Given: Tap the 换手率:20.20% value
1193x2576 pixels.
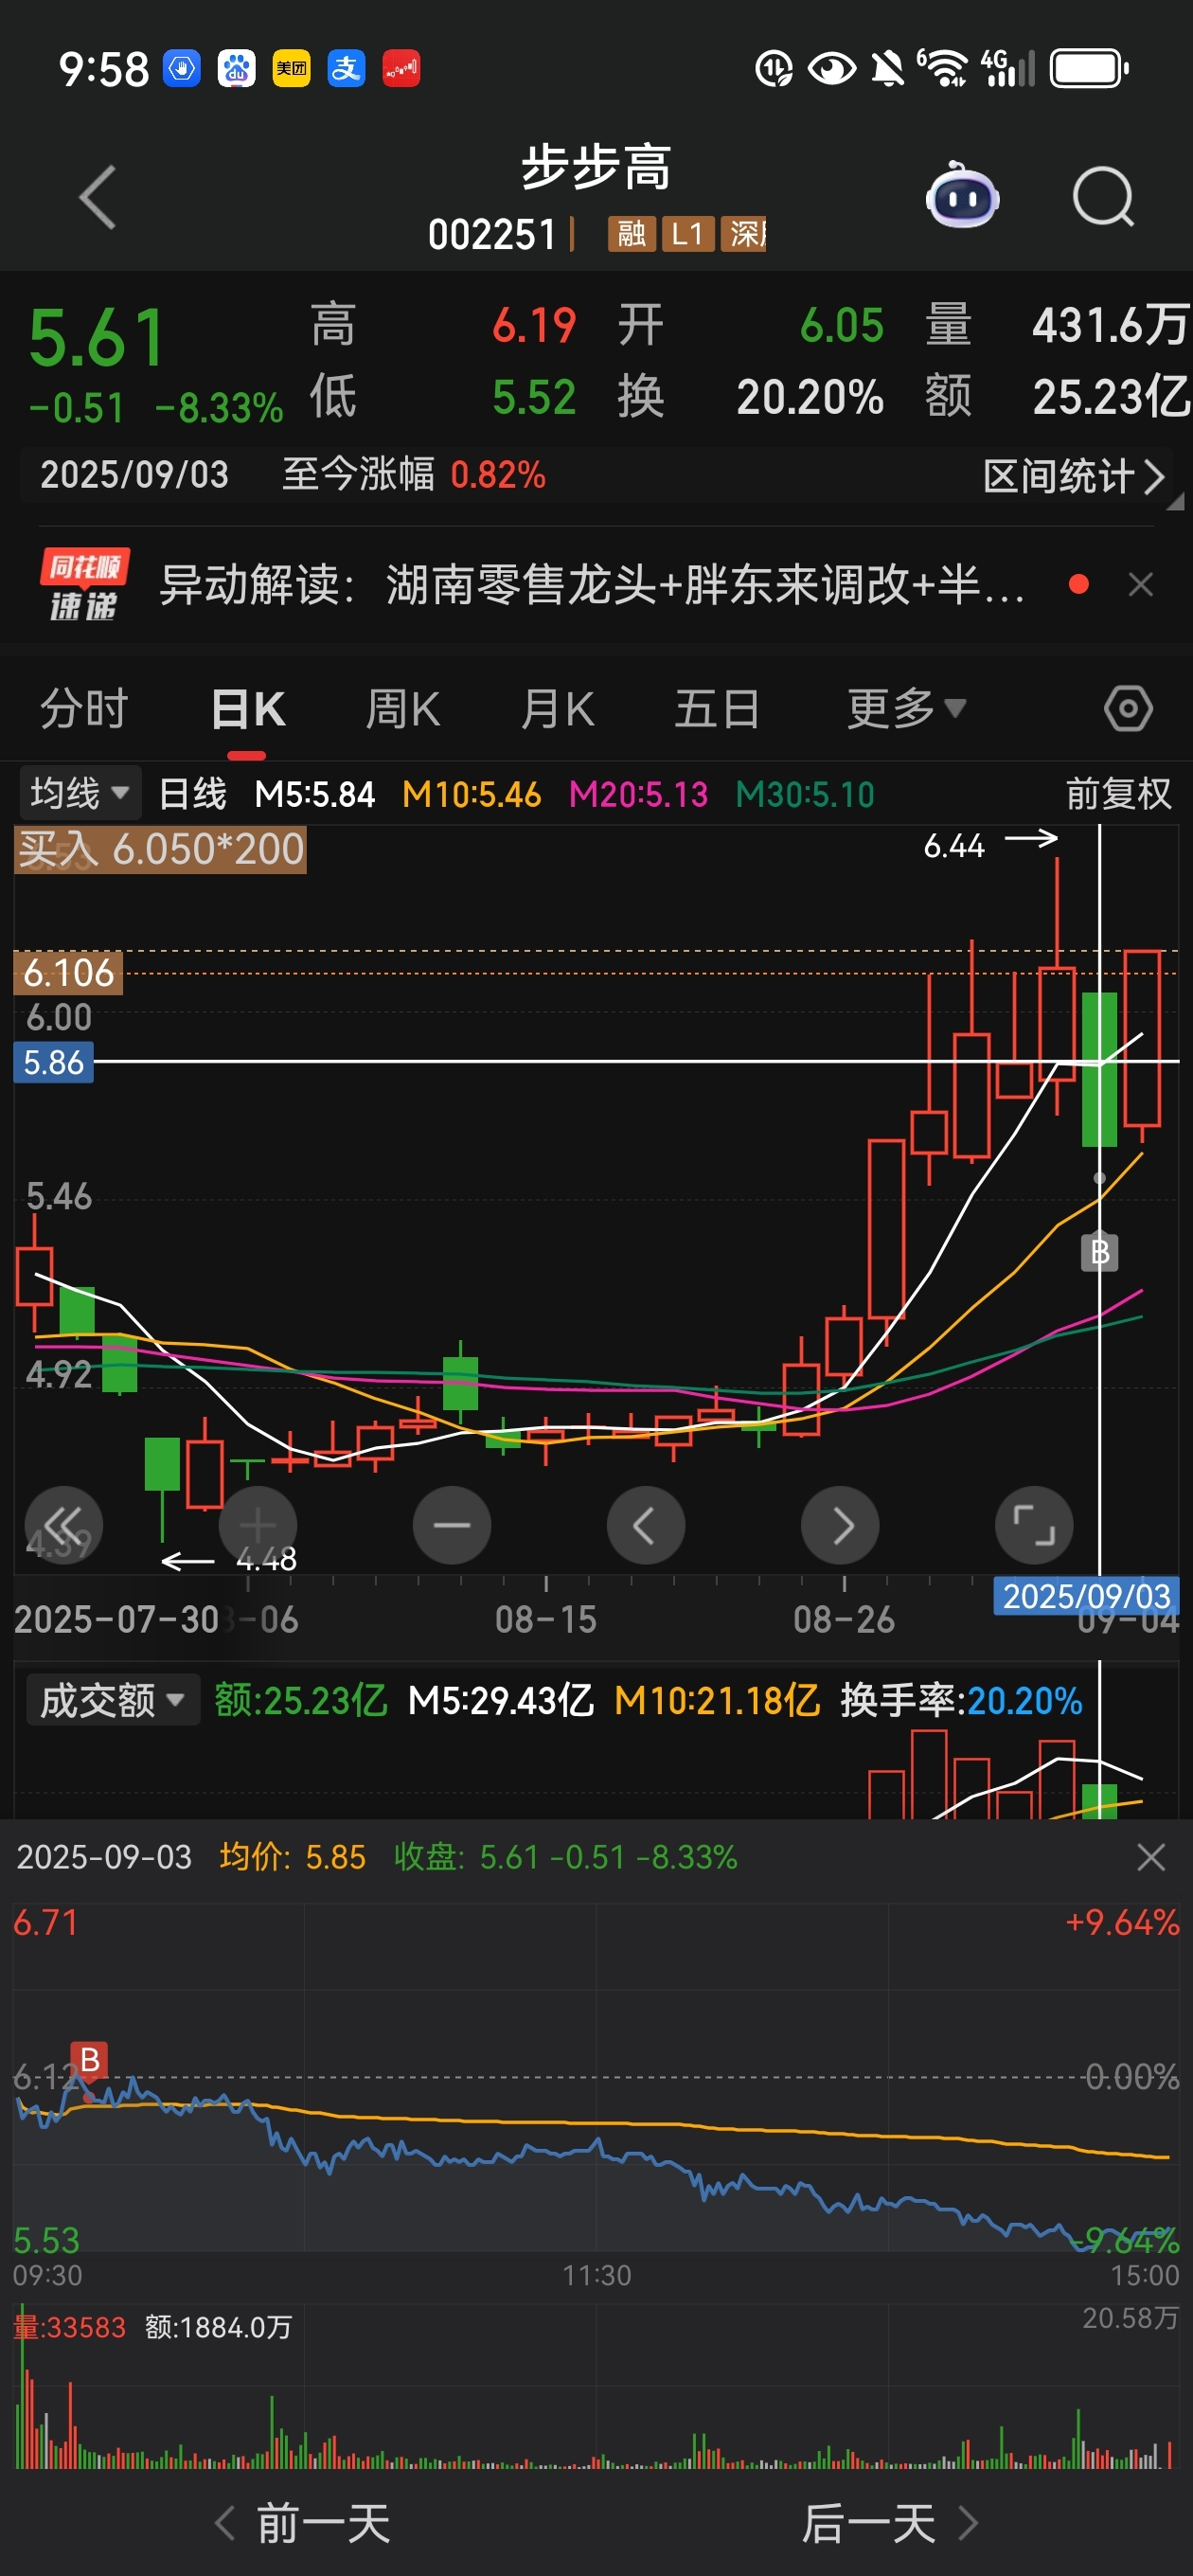Looking at the screenshot, I should click(961, 1700).
